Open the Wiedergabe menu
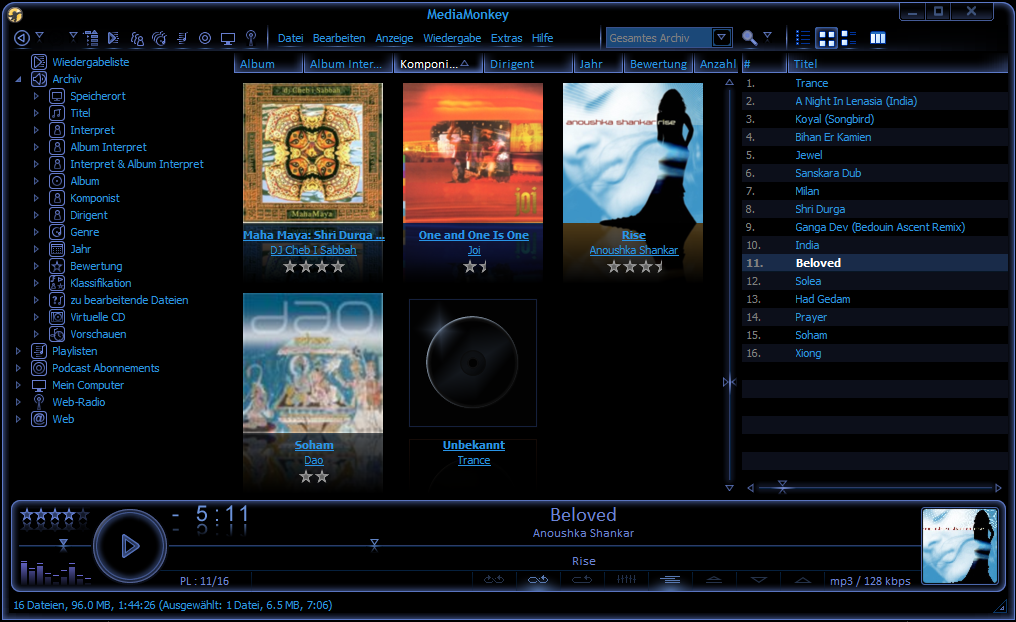Viewport: 1016px width, 622px height. 452,38
